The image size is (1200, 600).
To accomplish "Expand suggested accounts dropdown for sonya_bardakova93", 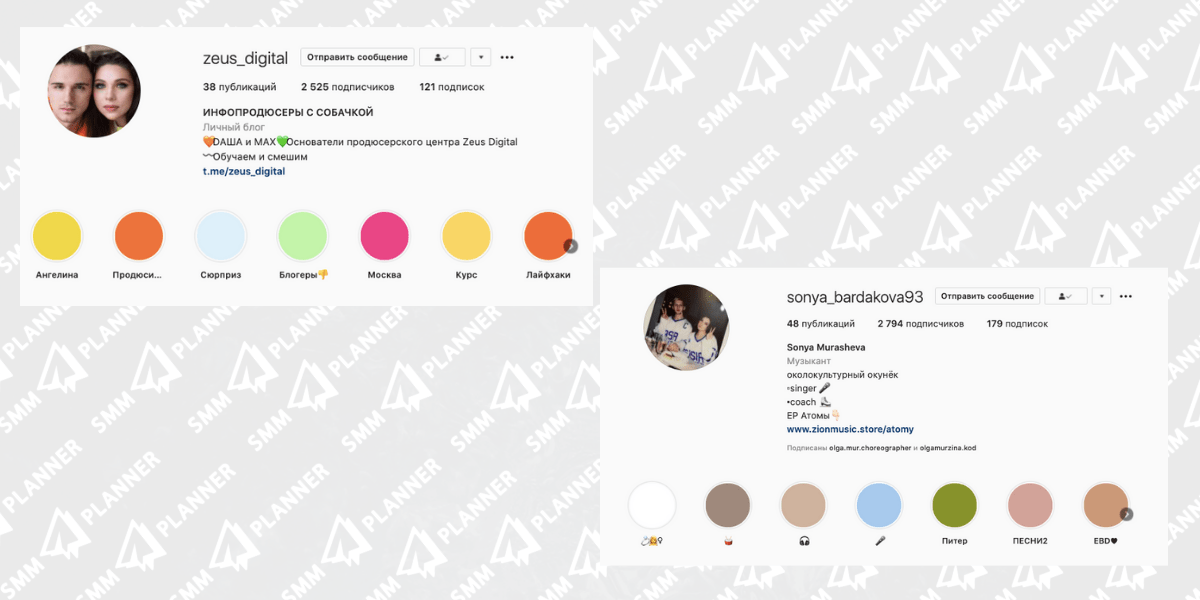I will [1102, 297].
